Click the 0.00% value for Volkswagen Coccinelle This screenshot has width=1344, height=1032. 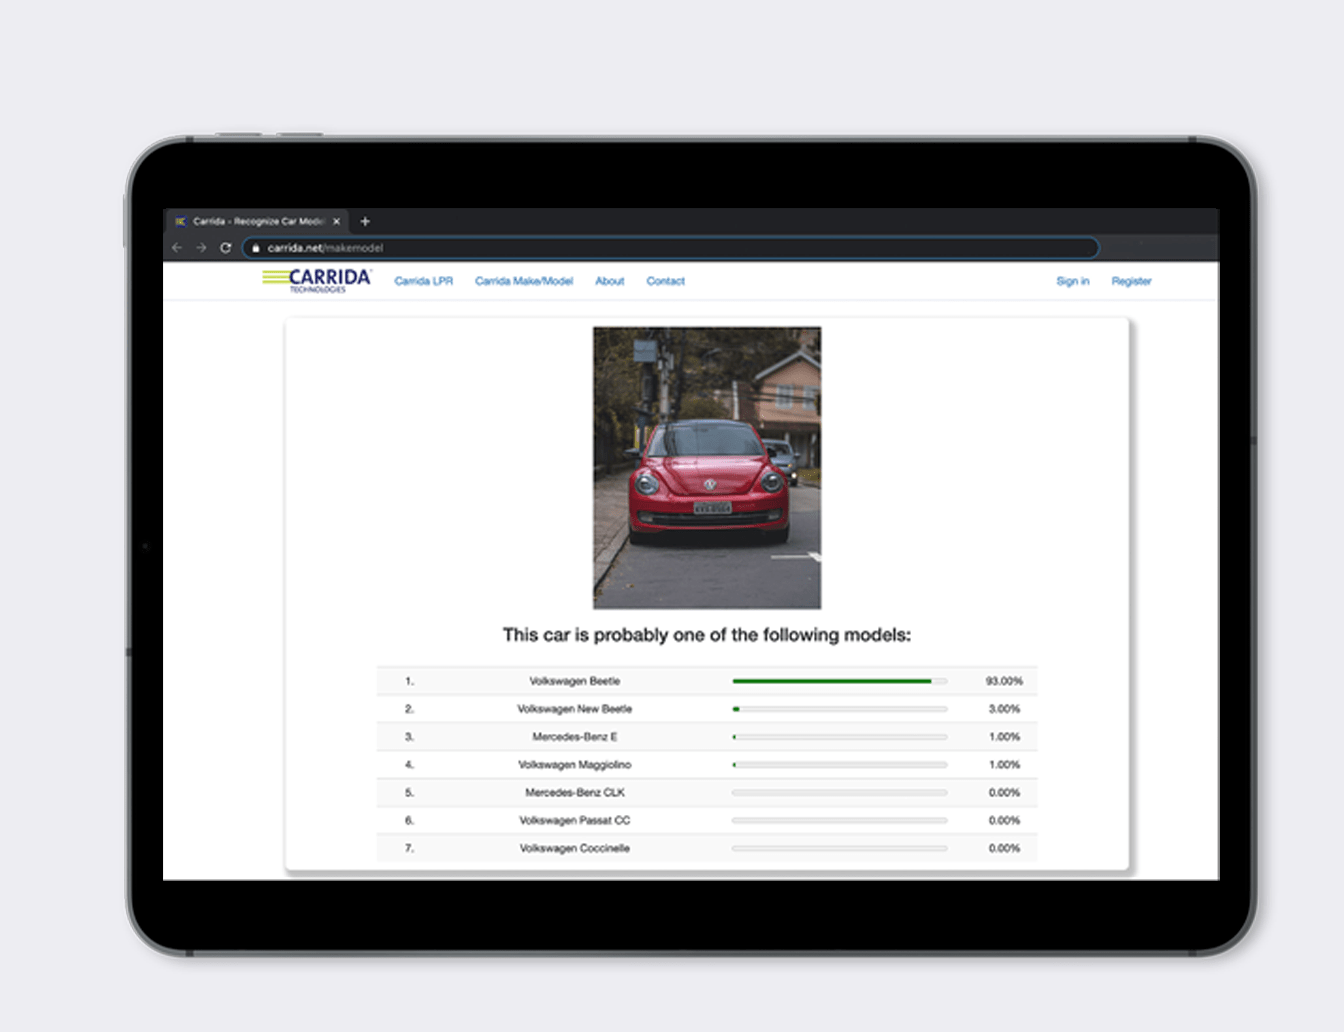(x=1005, y=849)
